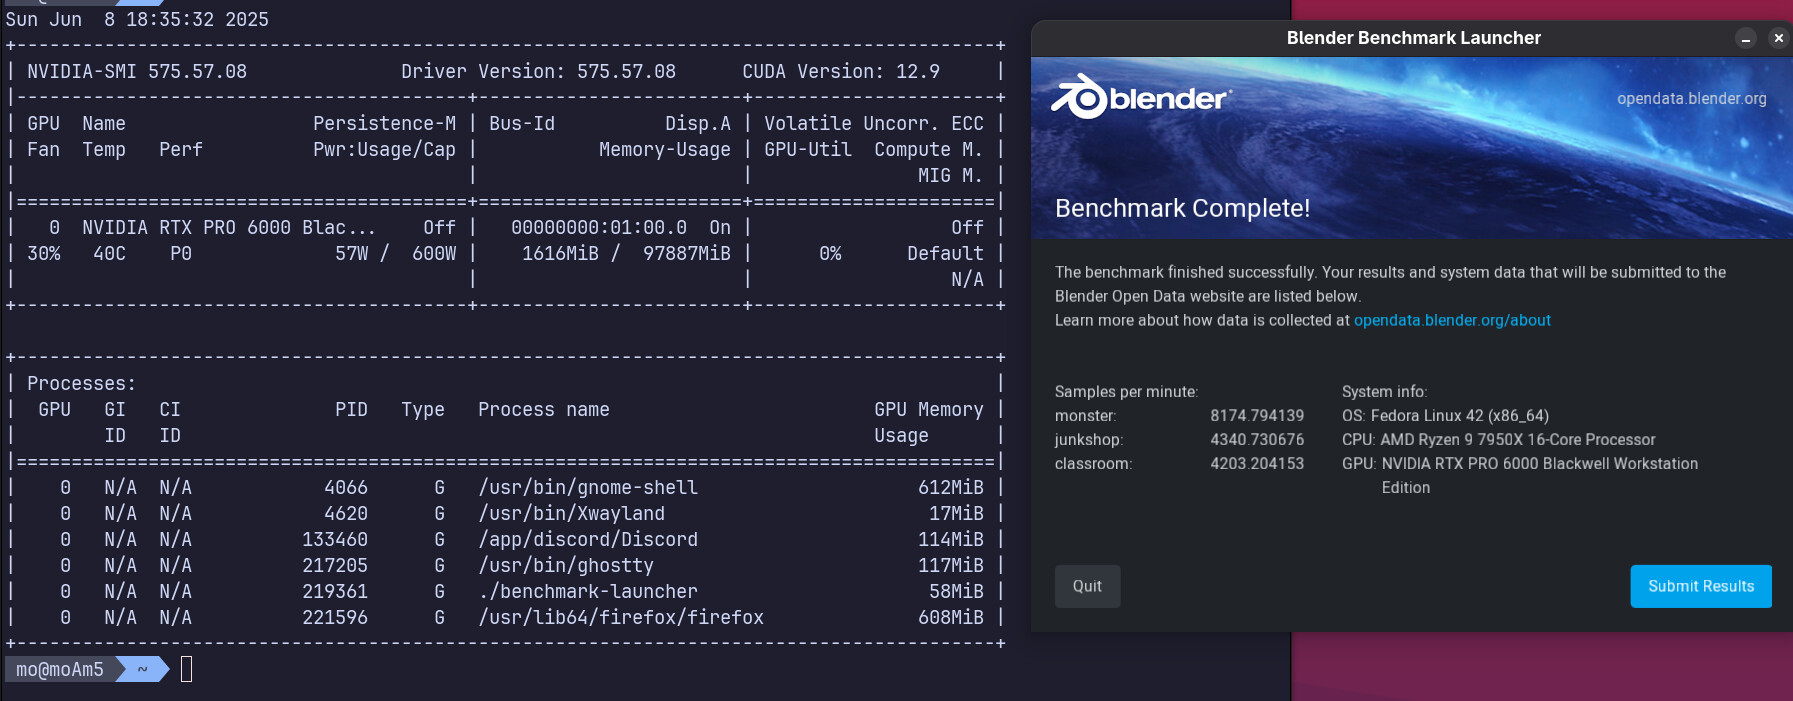Click the classroom score 4203.204153
Screen dimensions: 1793x701
tap(1257, 464)
